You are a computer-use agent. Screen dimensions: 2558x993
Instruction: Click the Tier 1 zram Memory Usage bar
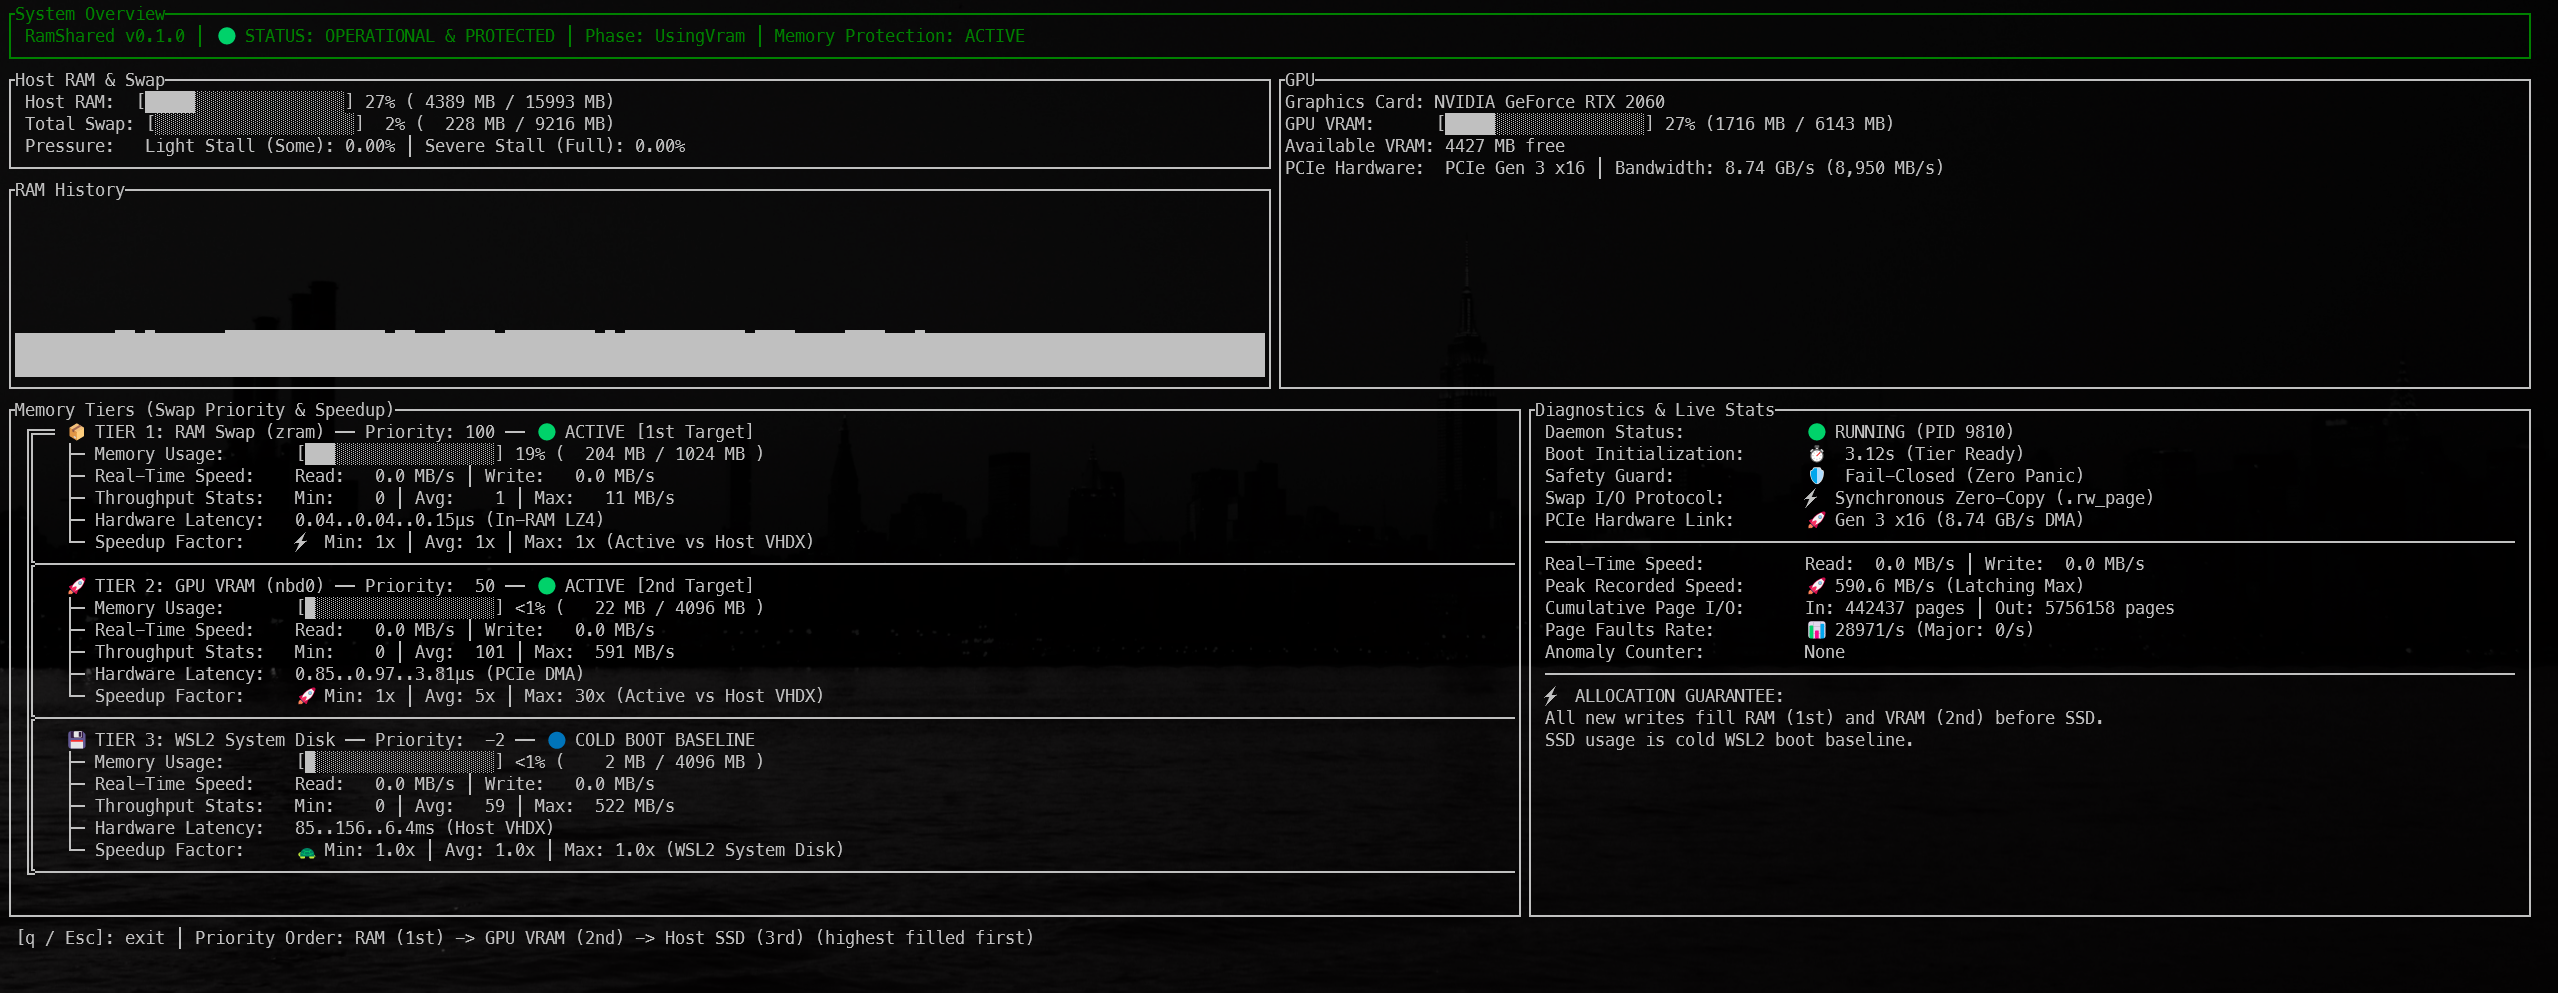[x=400, y=454]
